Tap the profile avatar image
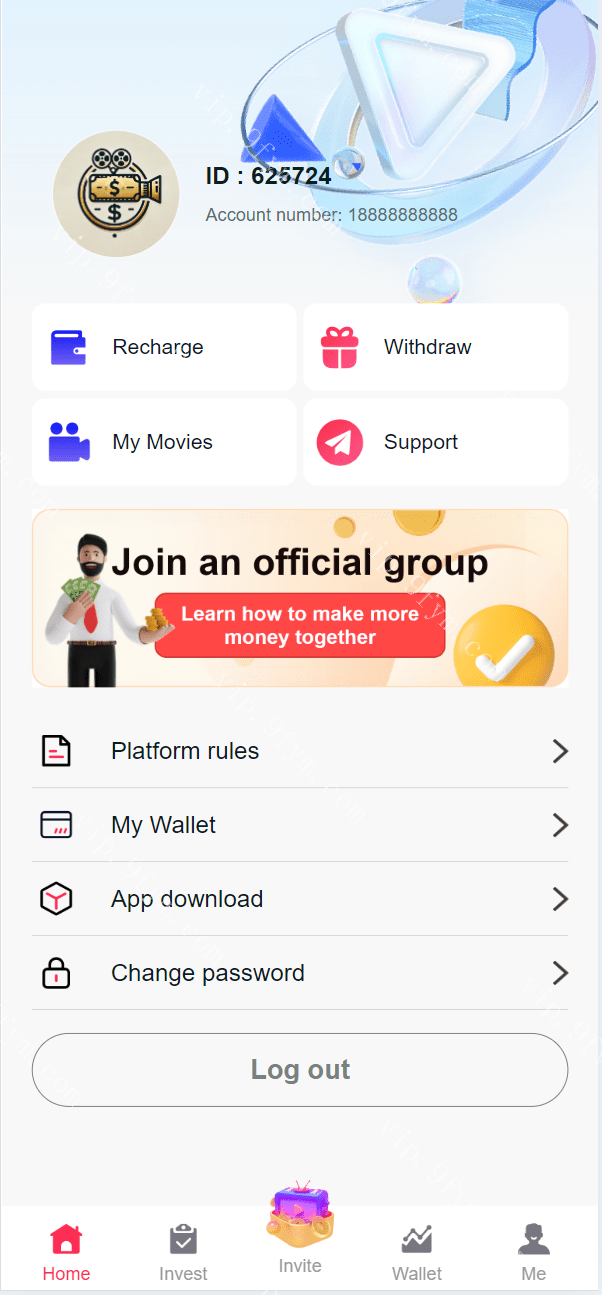Screen dimensions: 602x1295 116,194
